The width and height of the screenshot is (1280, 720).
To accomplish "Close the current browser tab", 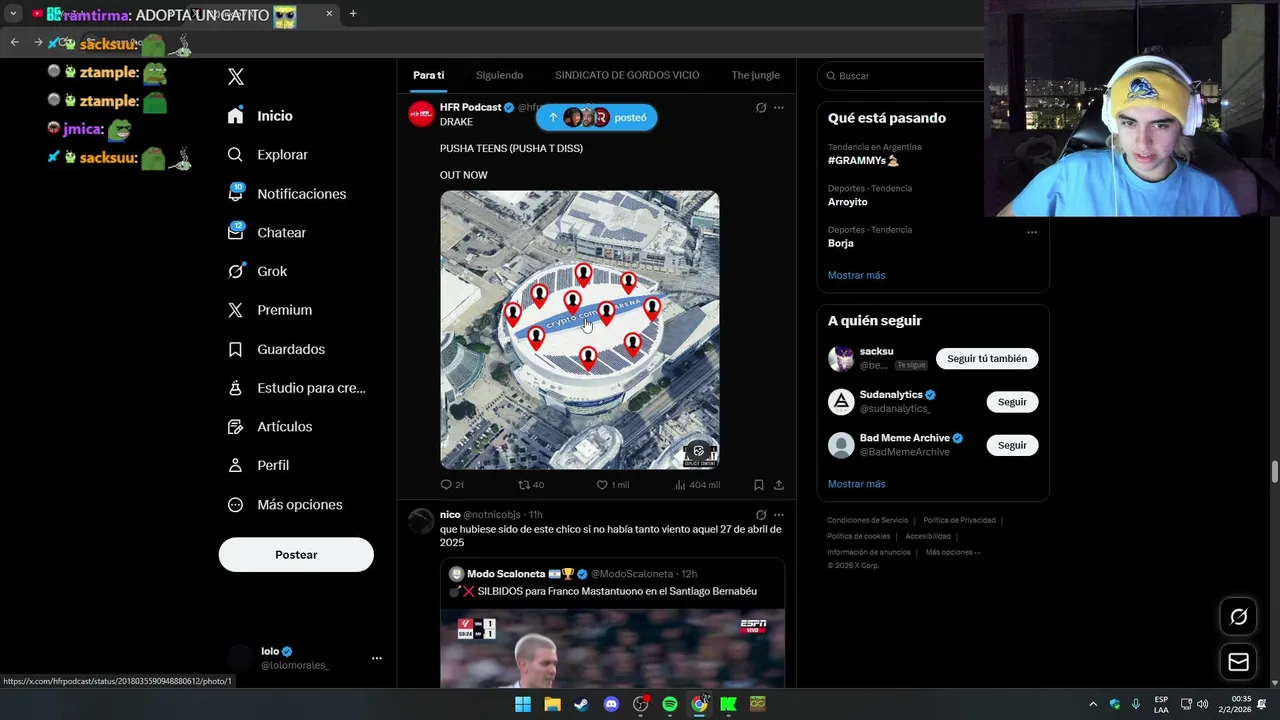I will pyautogui.click(x=329, y=14).
